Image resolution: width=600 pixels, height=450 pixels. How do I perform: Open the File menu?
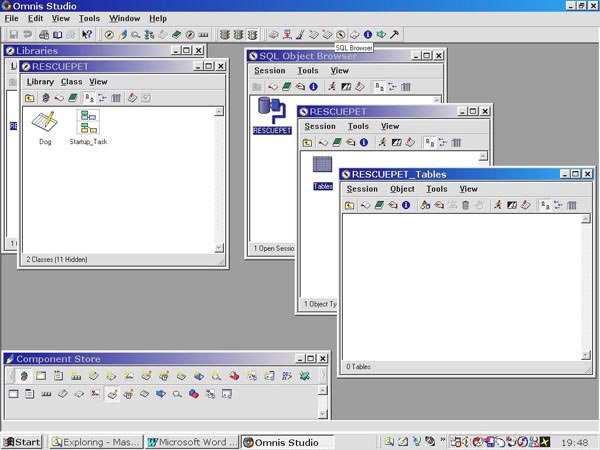(x=11, y=18)
